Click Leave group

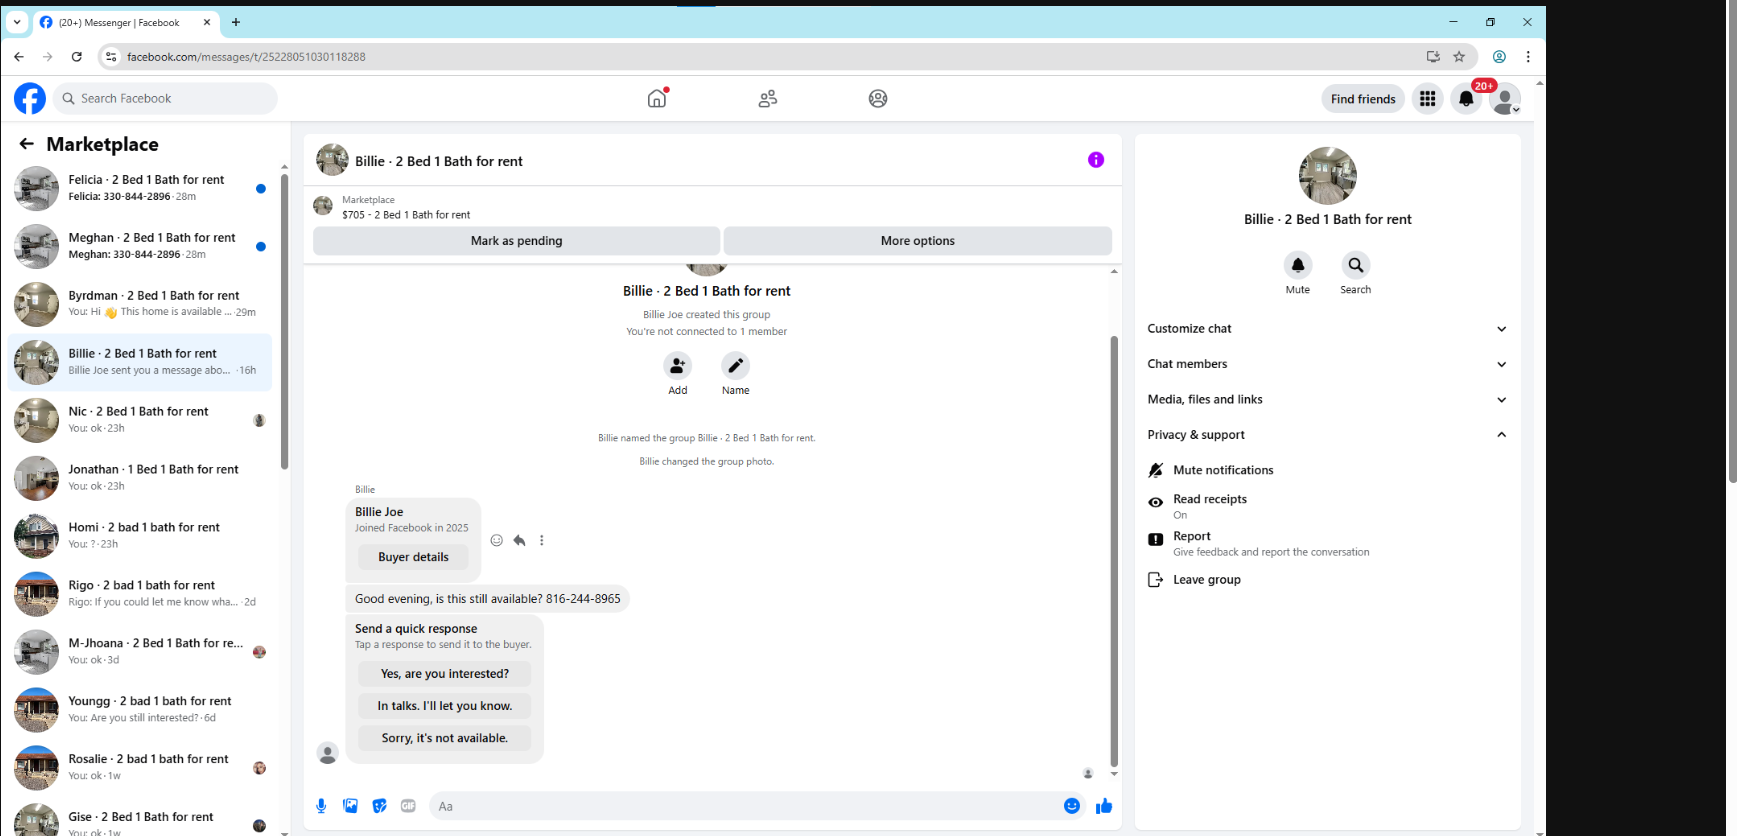1327,580
